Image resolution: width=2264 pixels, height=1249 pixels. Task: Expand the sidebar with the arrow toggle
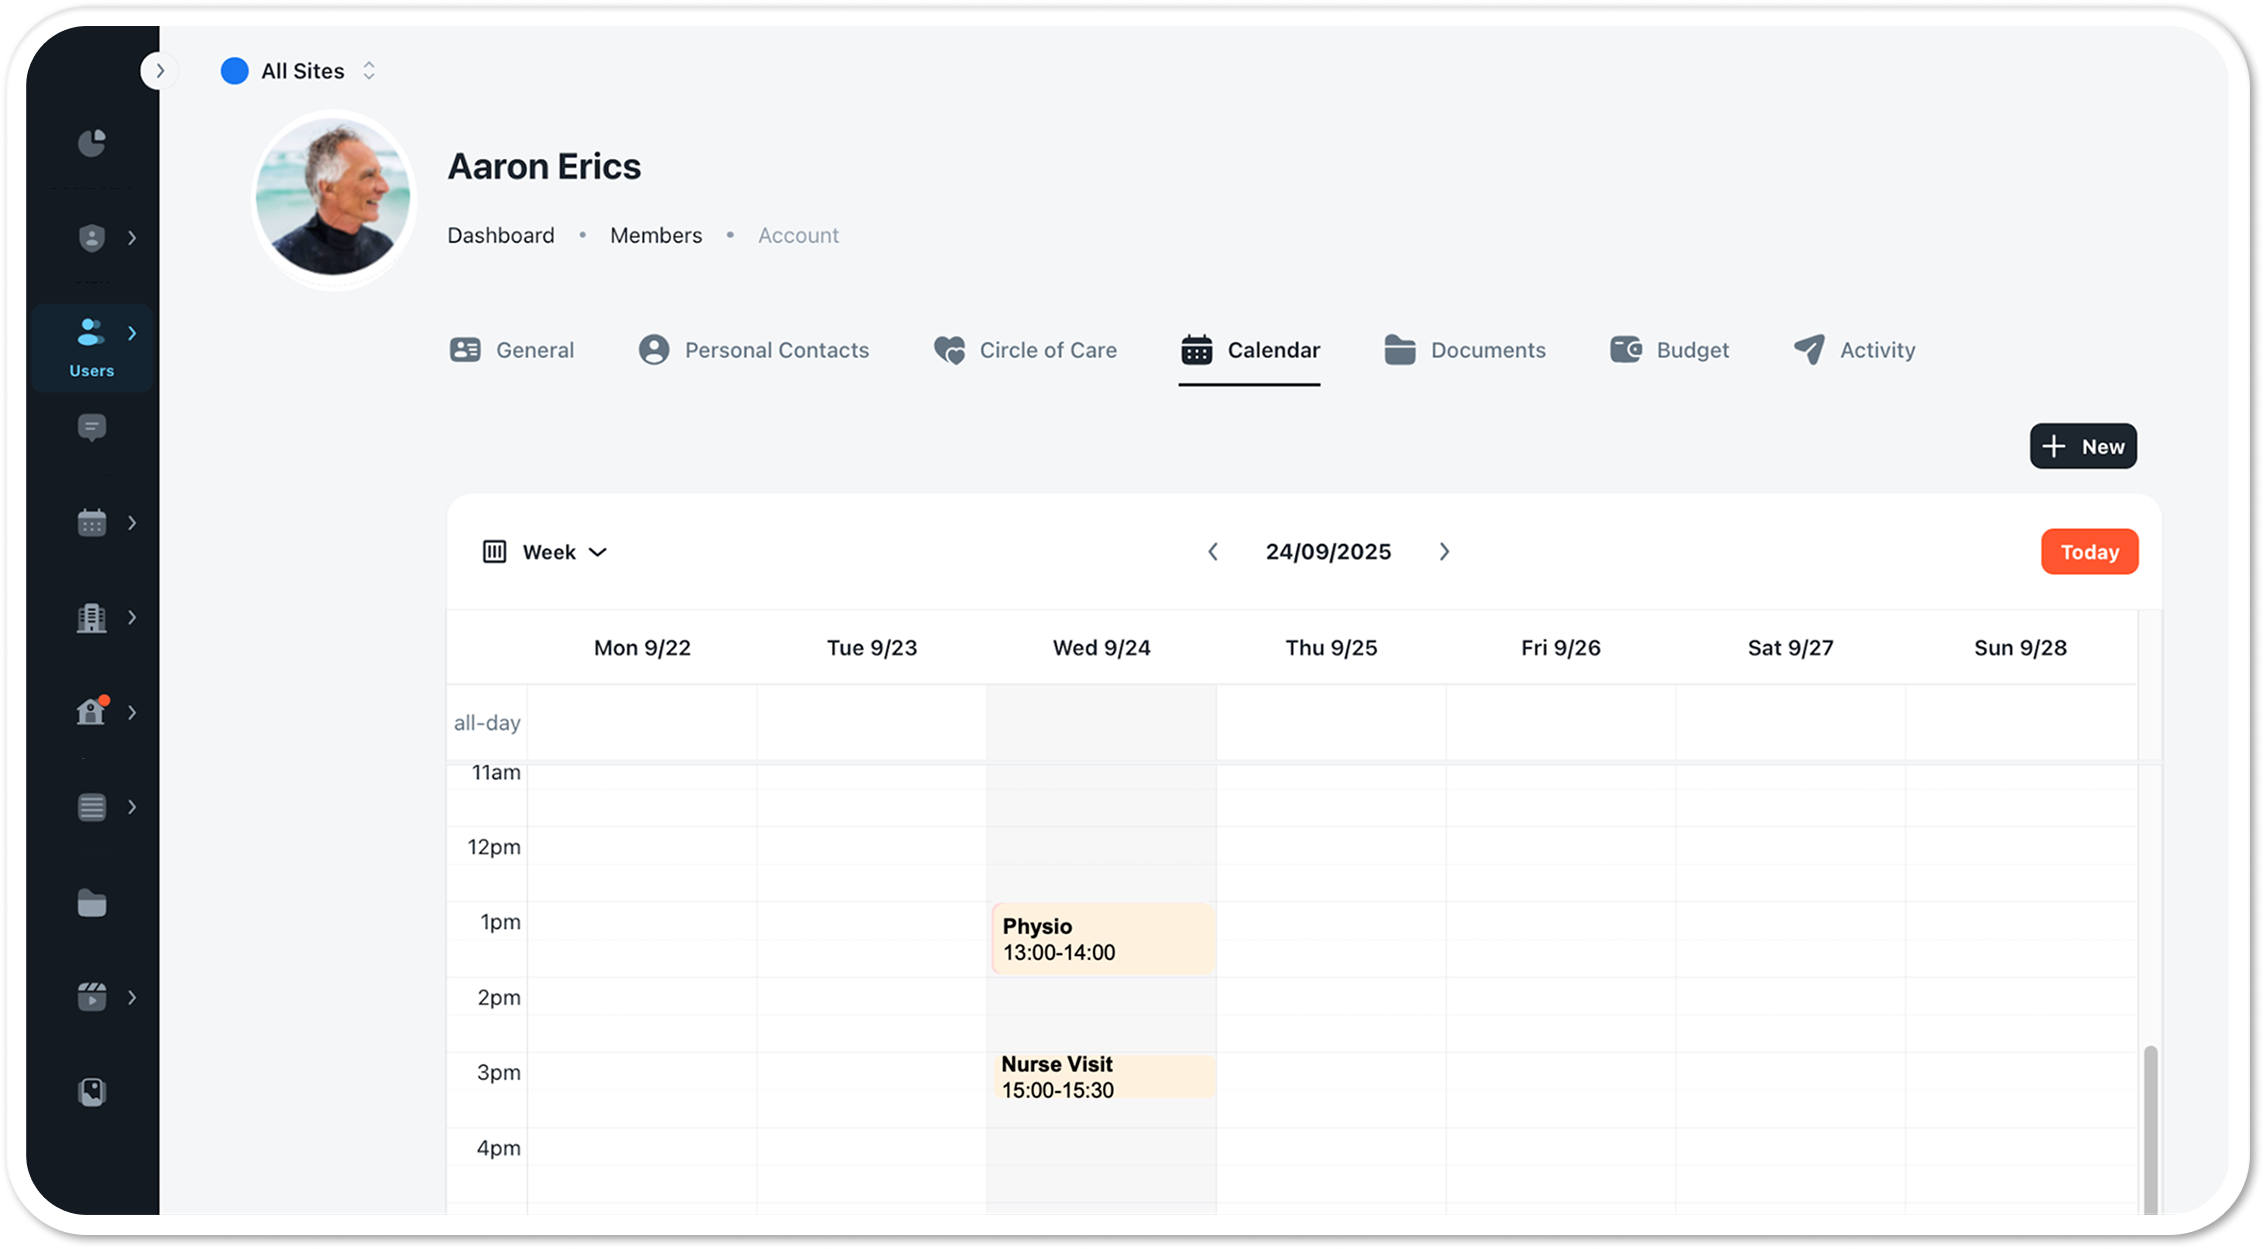[159, 71]
